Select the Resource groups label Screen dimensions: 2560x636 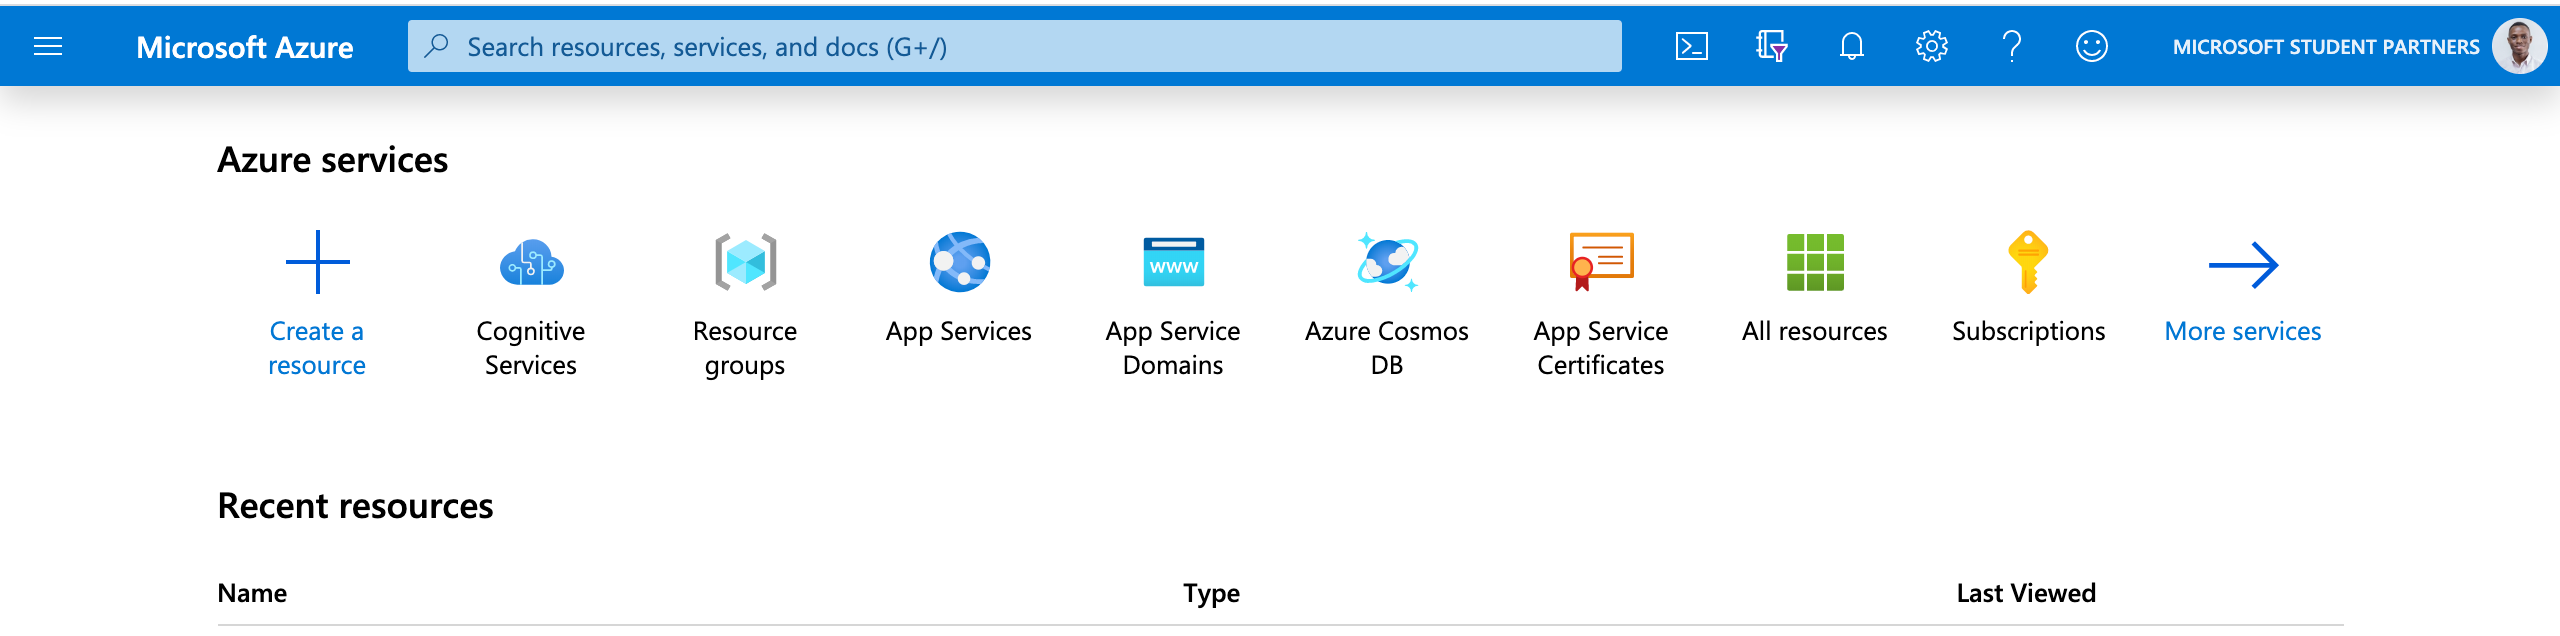[x=745, y=348]
